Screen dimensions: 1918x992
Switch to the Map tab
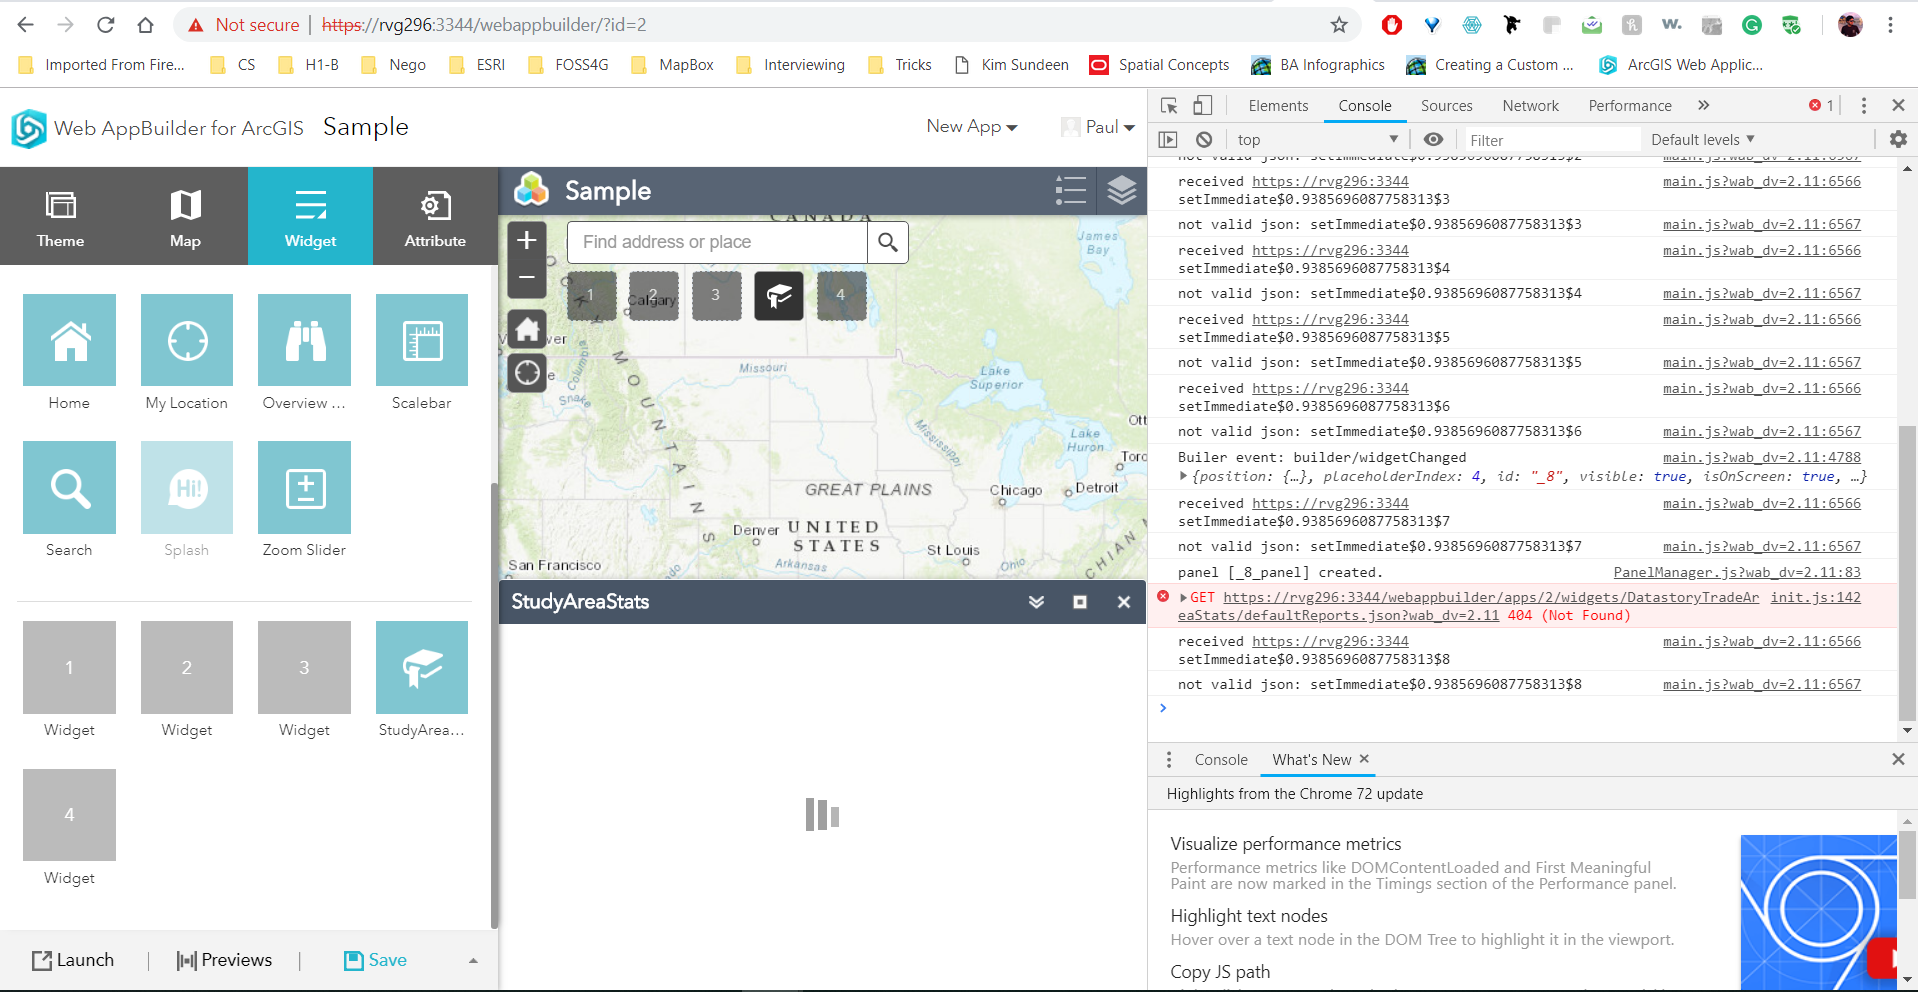tap(185, 216)
